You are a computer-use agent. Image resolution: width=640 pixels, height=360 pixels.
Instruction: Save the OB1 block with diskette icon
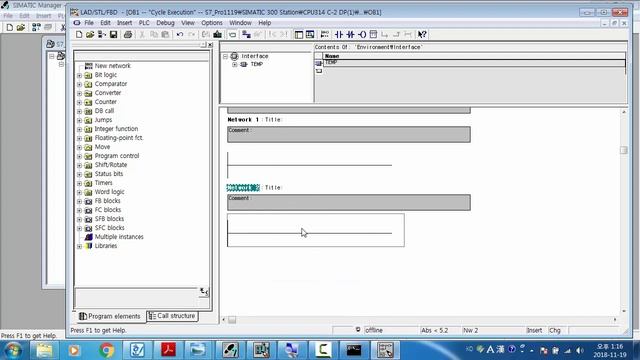click(113, 35)
